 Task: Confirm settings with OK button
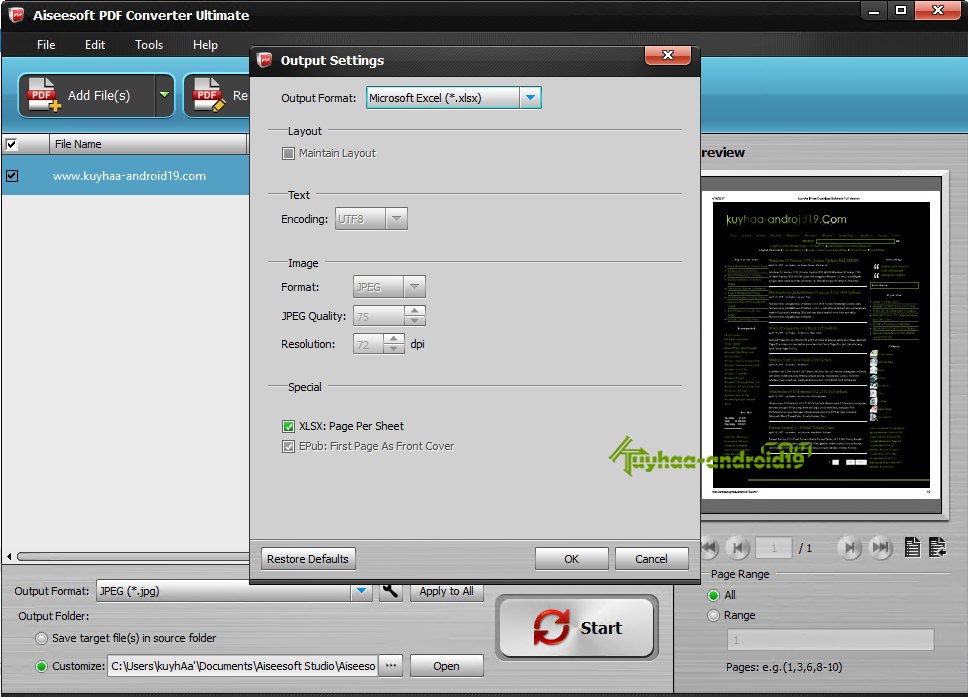572,559
